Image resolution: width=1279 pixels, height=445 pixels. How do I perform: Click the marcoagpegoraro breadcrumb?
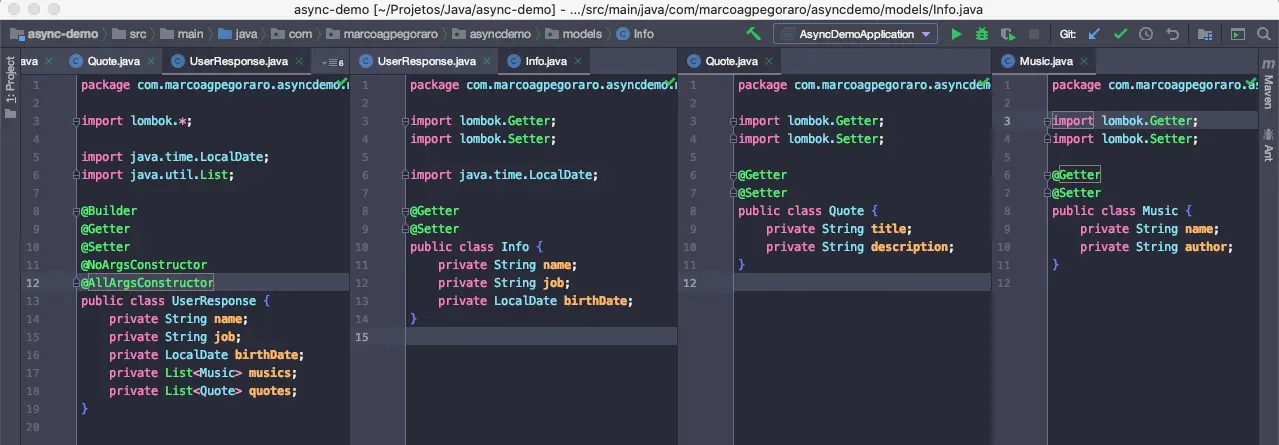383,34
